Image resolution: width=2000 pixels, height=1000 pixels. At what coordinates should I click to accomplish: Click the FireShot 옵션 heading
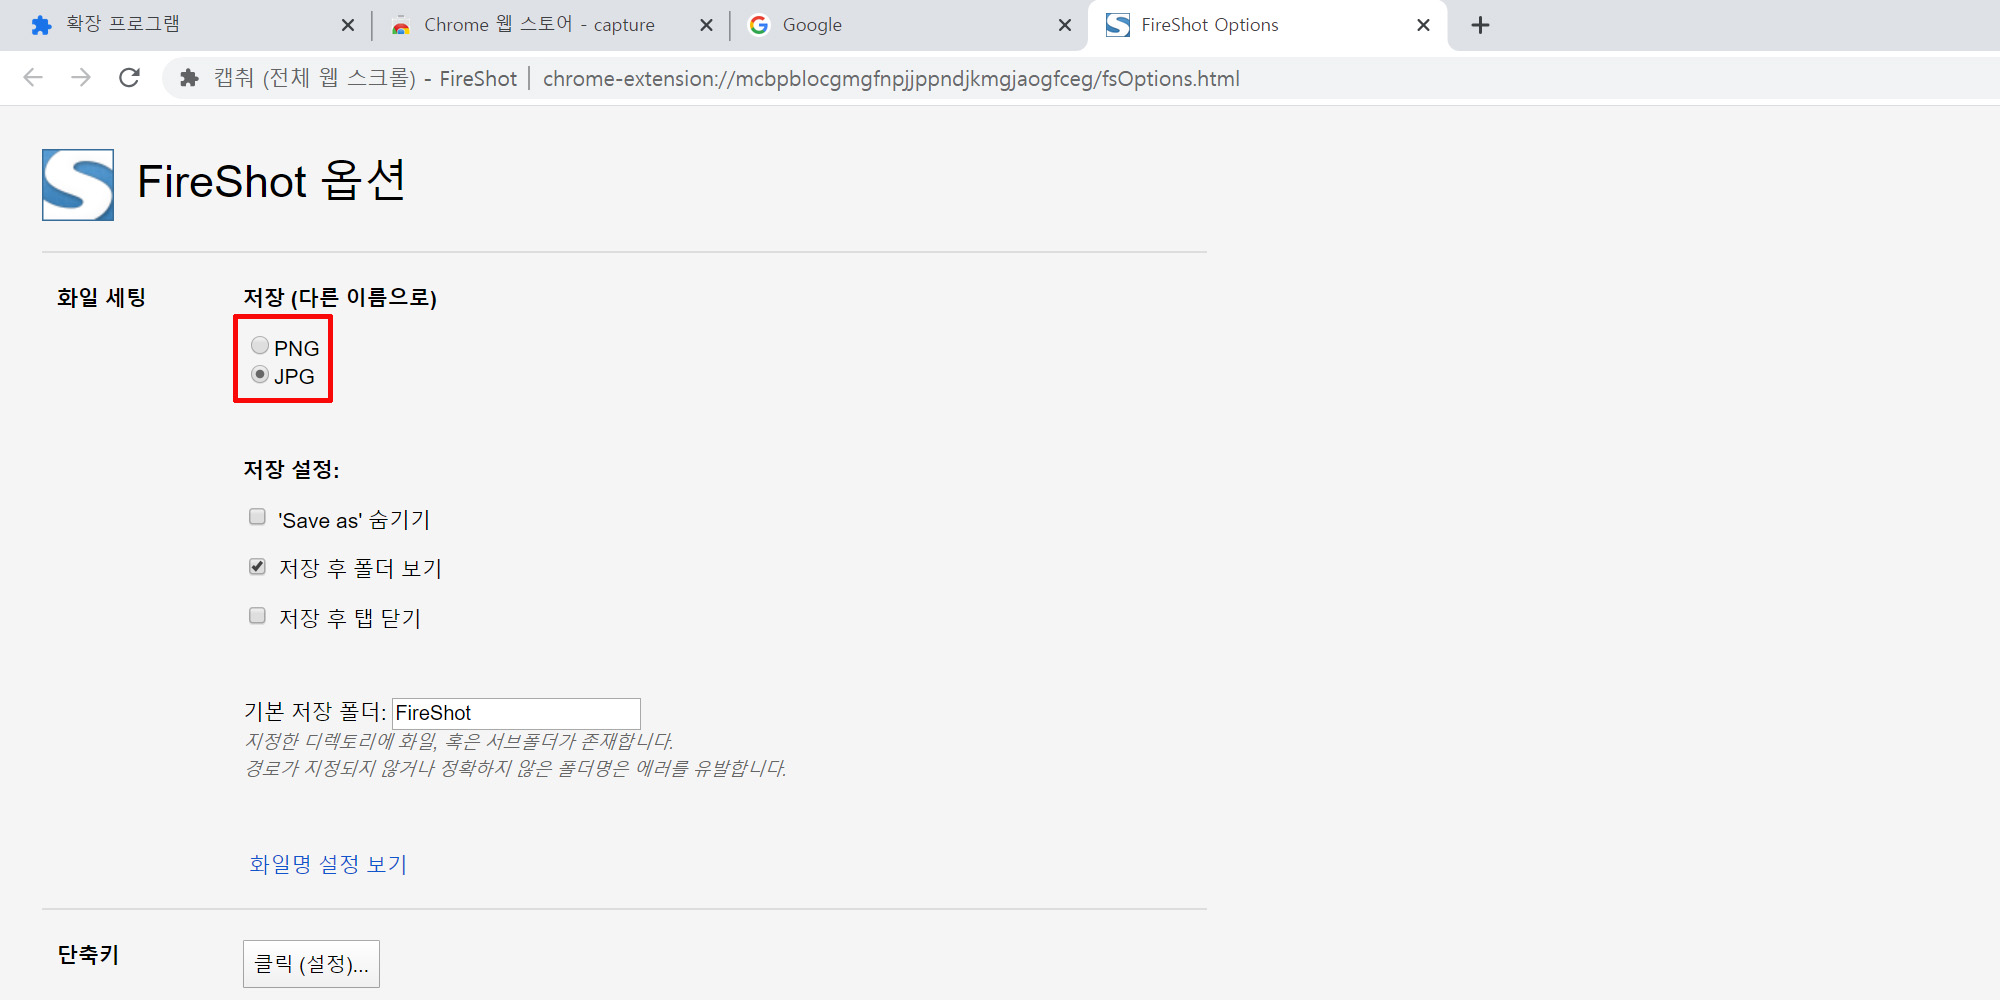point(271,181)
